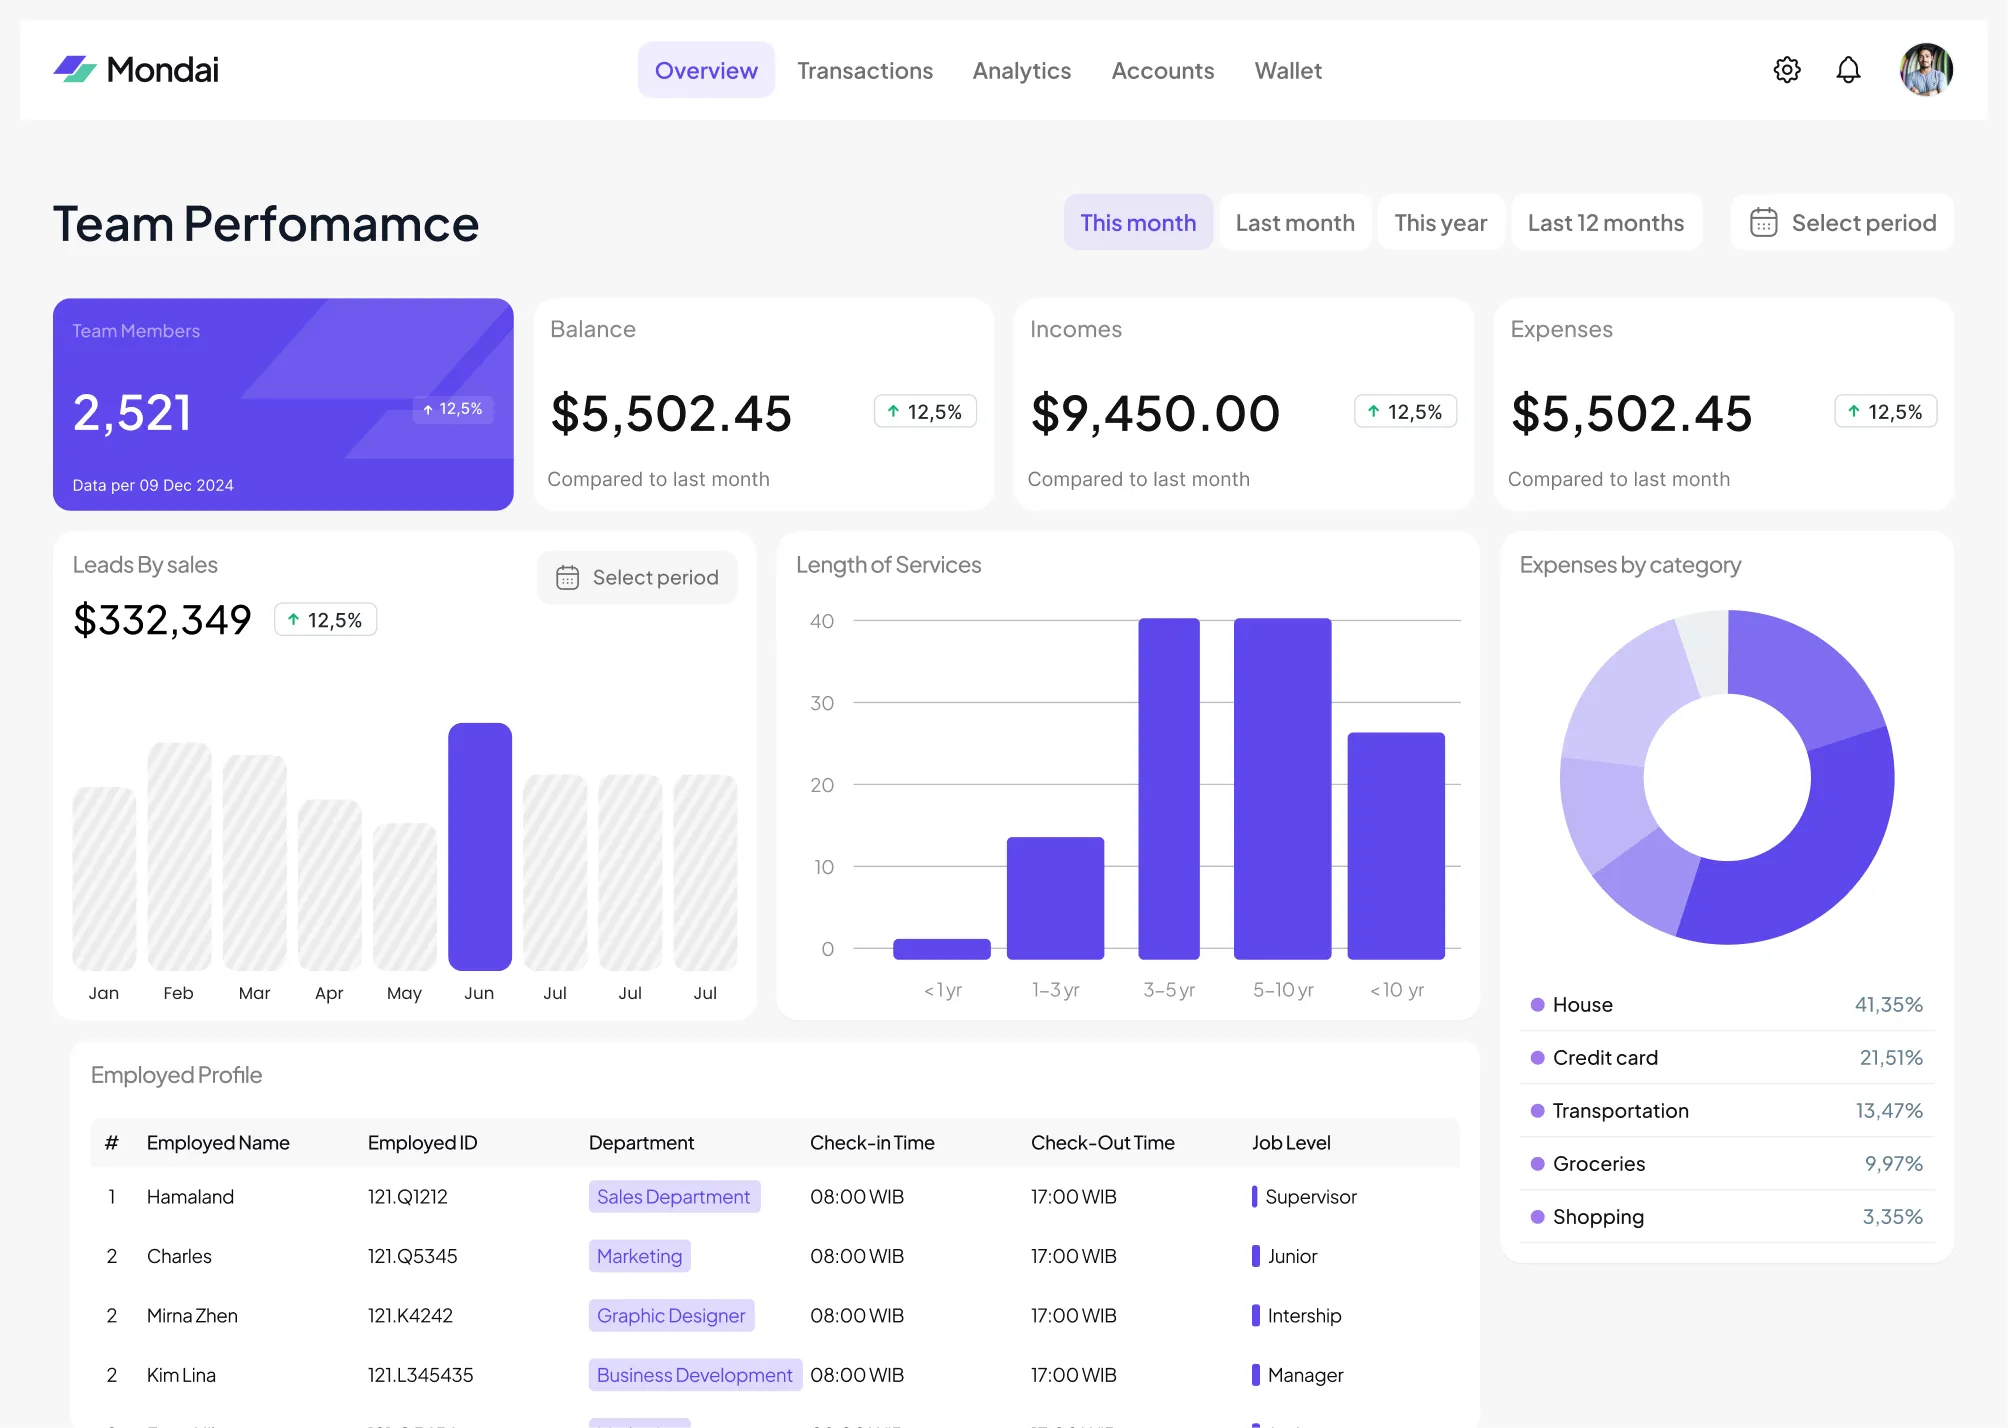Click the Sales Department tag for Hamaland
2008x1428 pixels.
coord(673,1197)
